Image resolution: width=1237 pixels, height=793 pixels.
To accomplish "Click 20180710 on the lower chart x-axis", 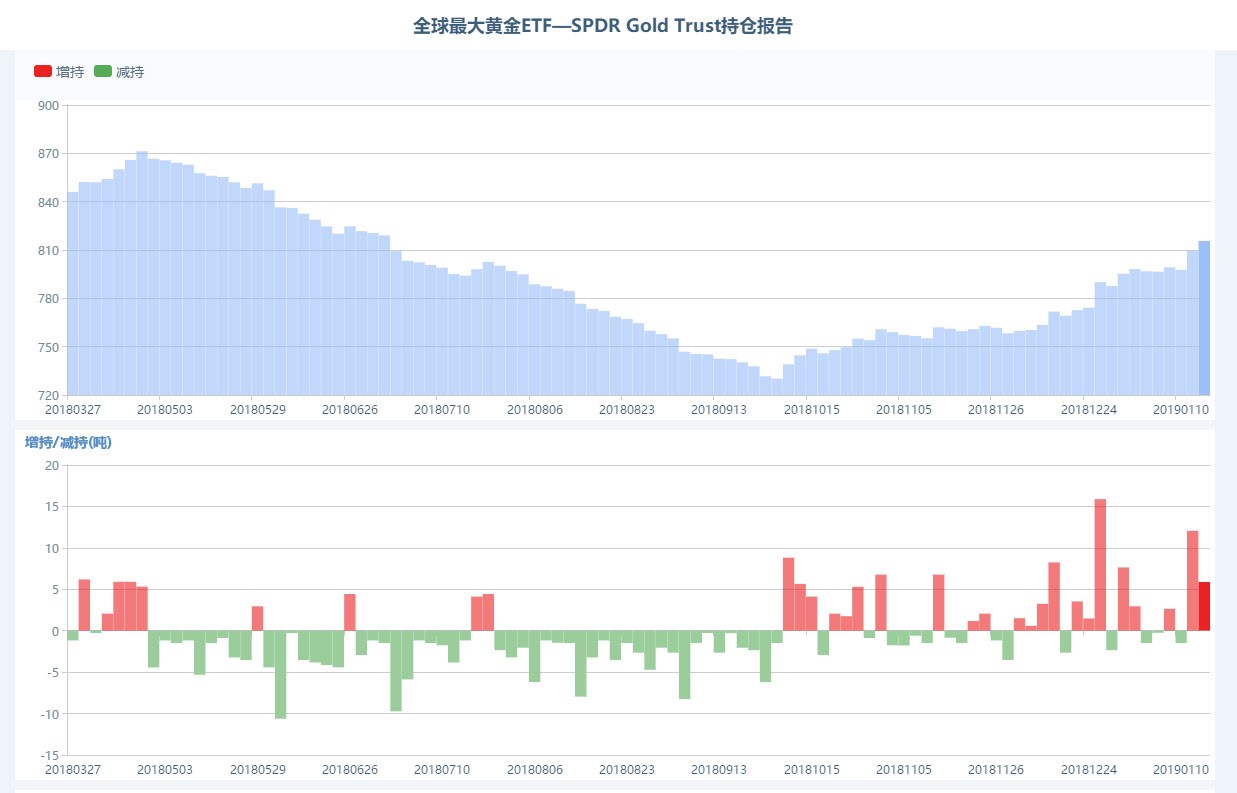I will [x=442, y=769].
